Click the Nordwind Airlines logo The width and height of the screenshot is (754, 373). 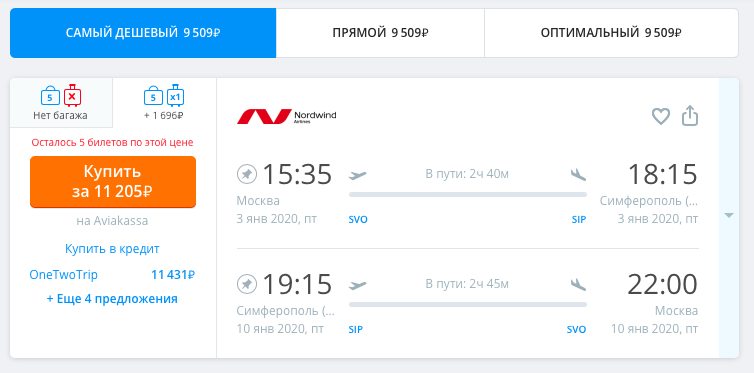[x=287, y=116]
